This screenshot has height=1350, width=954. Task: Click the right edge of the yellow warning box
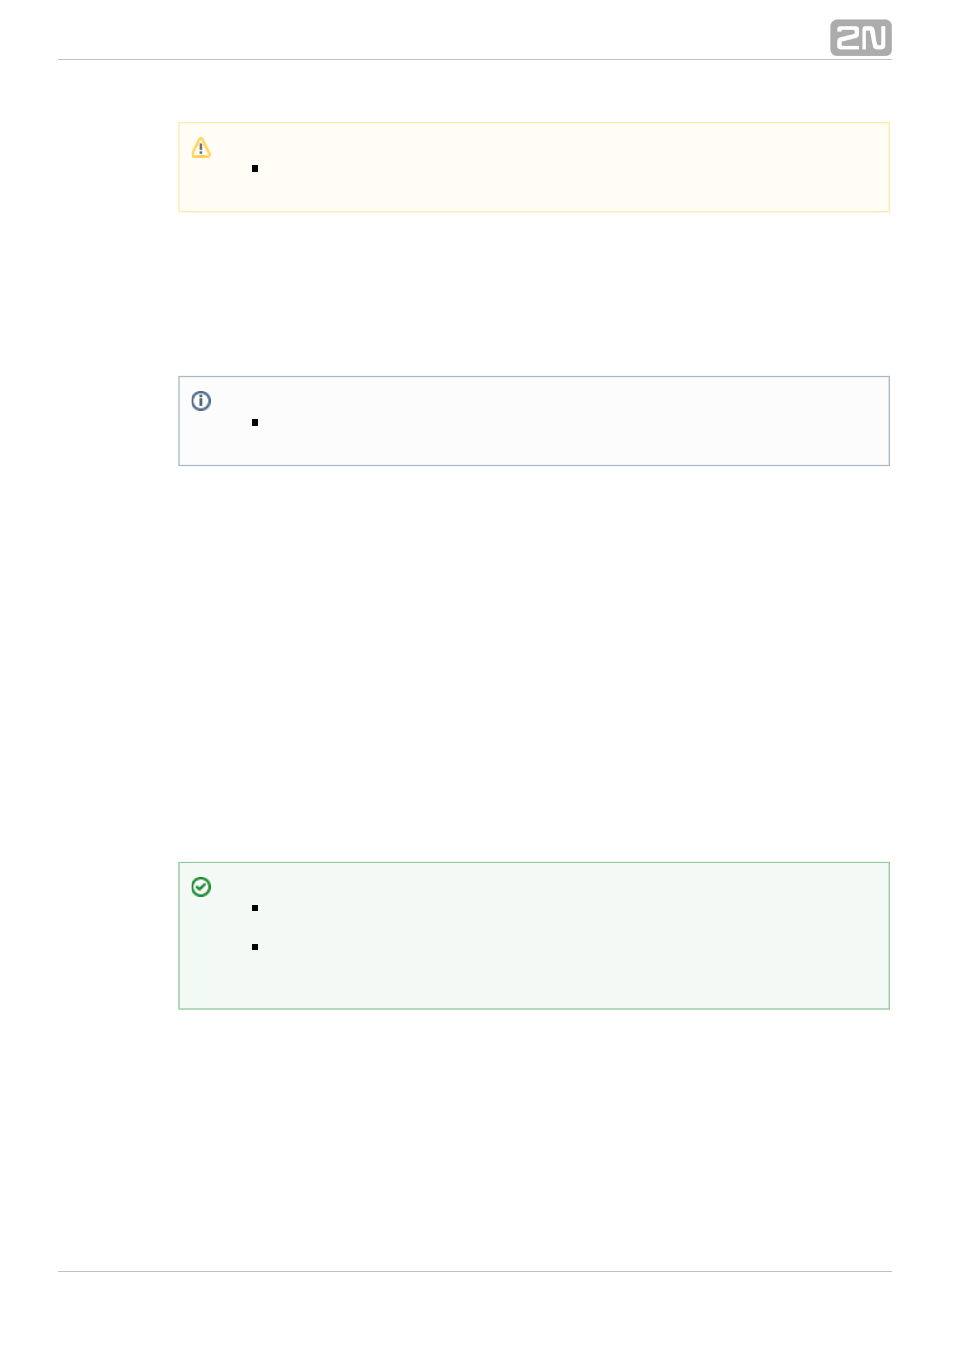[889, 167]
